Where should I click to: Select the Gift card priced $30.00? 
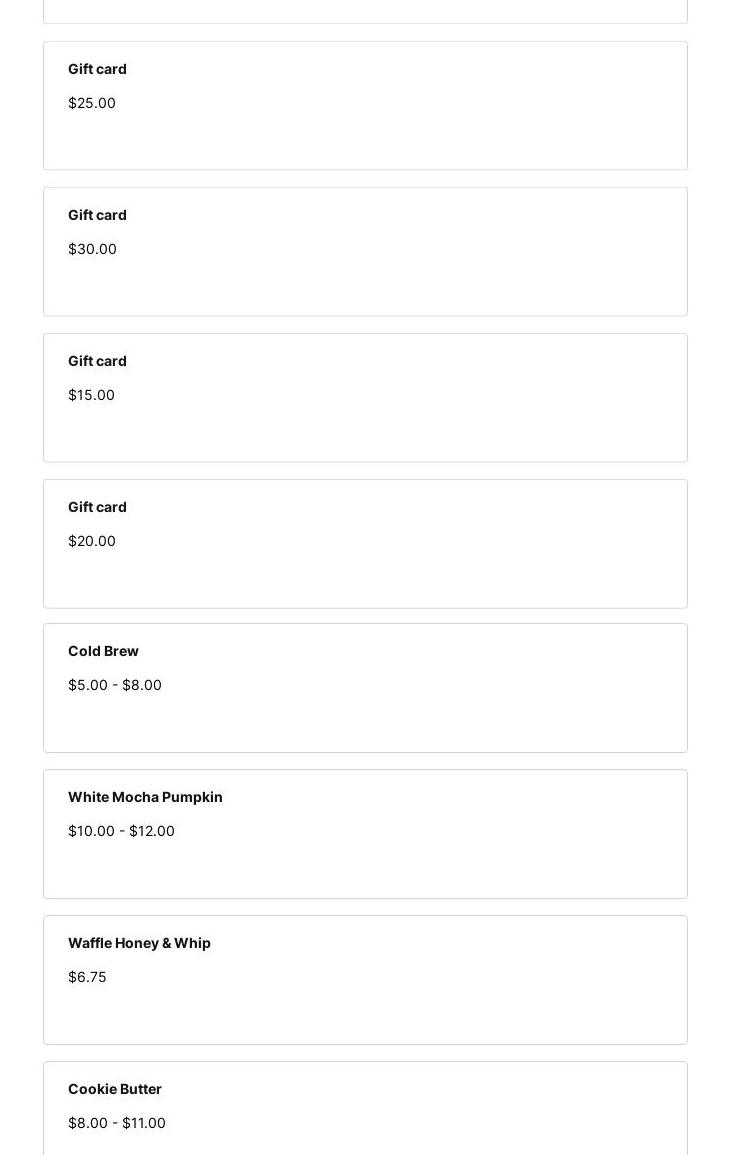(97, 215)
